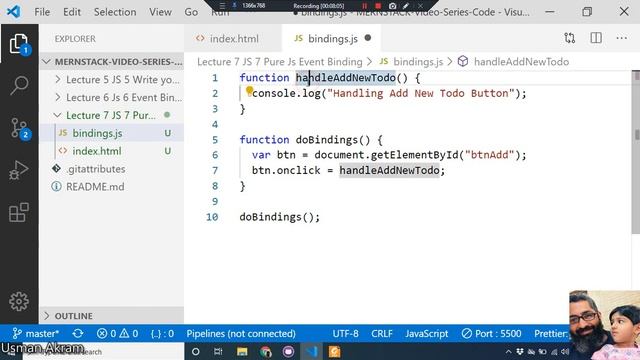This screenshot has height=360, width=640.
Task: Expand the OUTLINE section
Action: coord(112,316)
